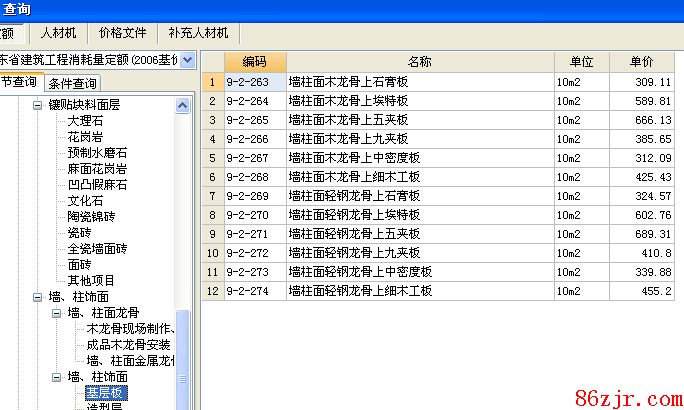Select 花岗岩 tree item
This screenshot has width=684, height=410.
coord(85,137)
